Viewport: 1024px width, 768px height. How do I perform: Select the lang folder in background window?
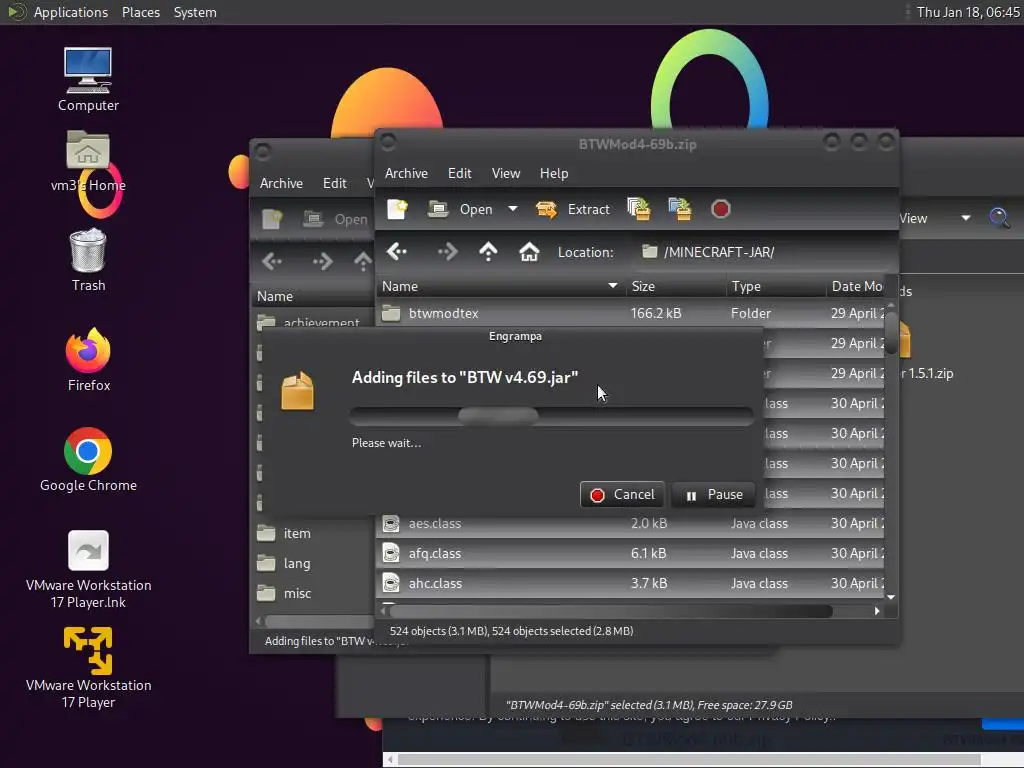(x=315, y=564)
